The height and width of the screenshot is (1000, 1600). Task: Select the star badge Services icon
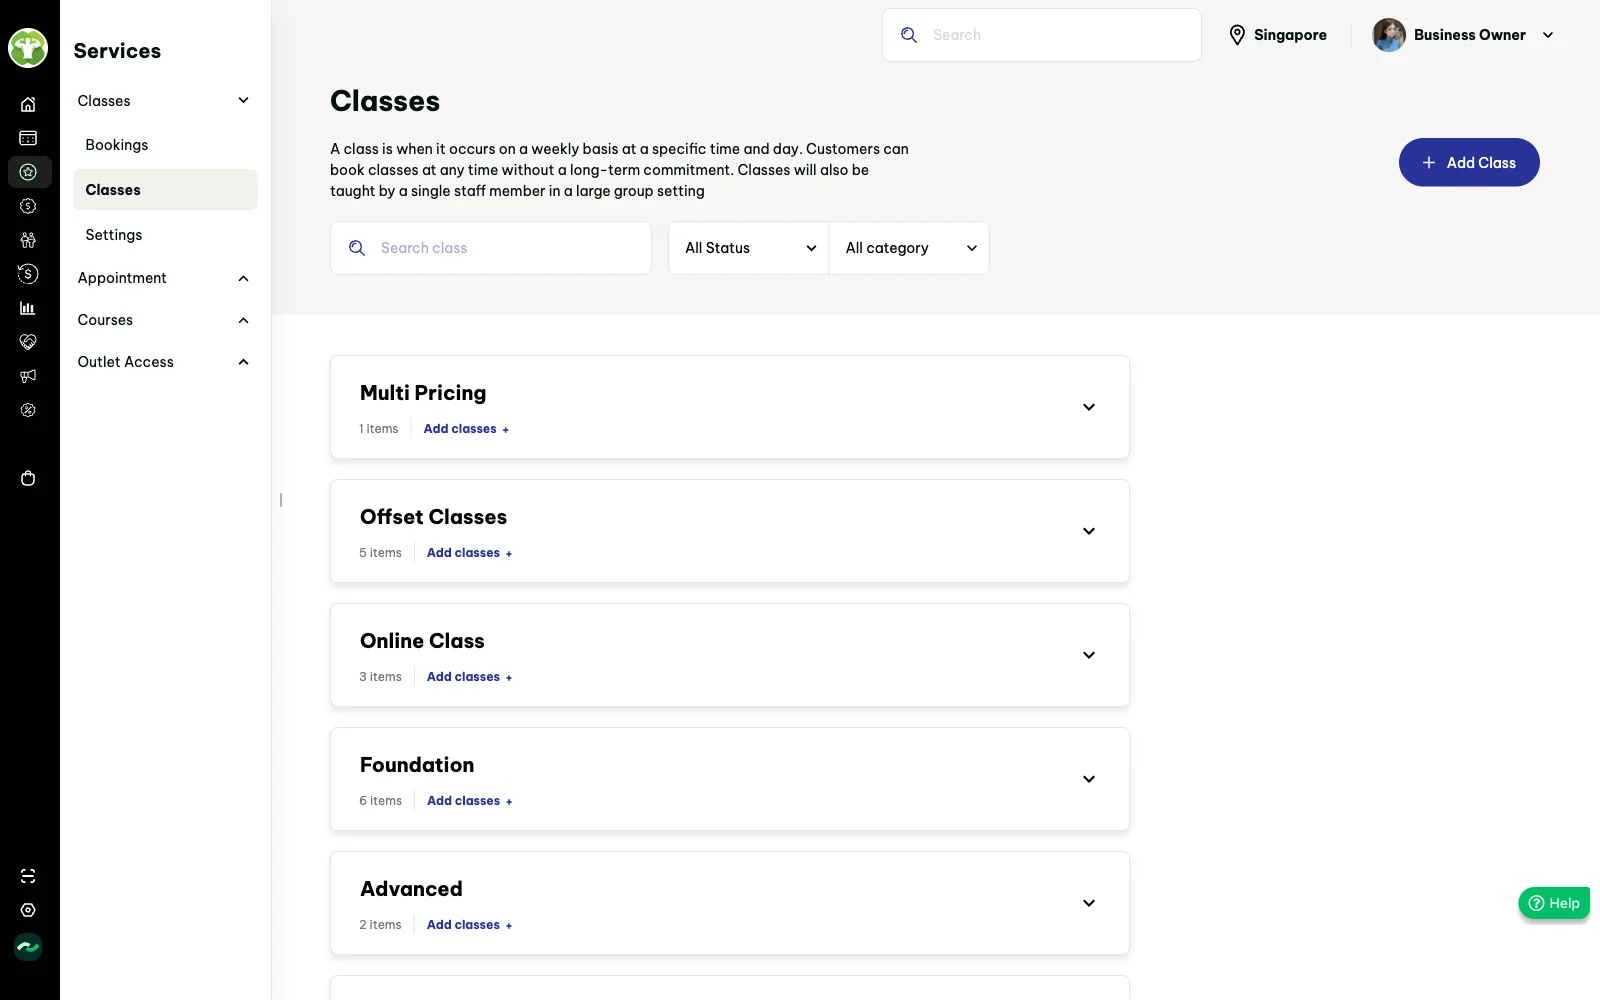[x=29, y=172]
